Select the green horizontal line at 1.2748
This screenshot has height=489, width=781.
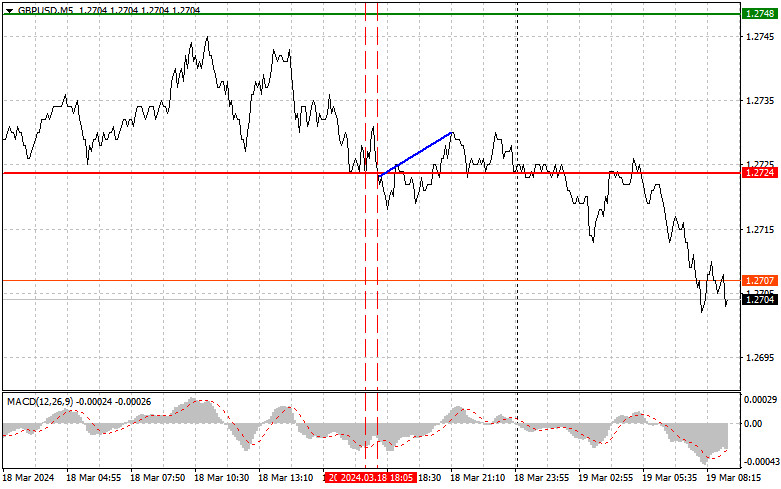coord(372,14)
